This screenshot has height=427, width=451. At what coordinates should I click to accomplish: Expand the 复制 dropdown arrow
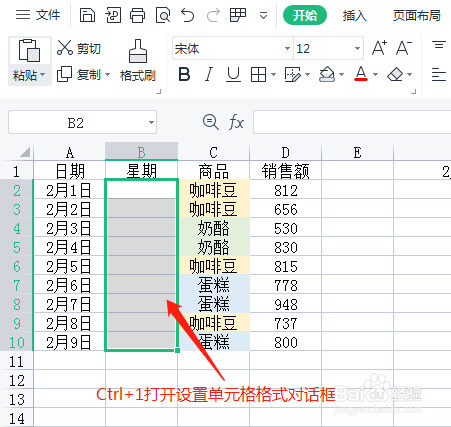107,74
